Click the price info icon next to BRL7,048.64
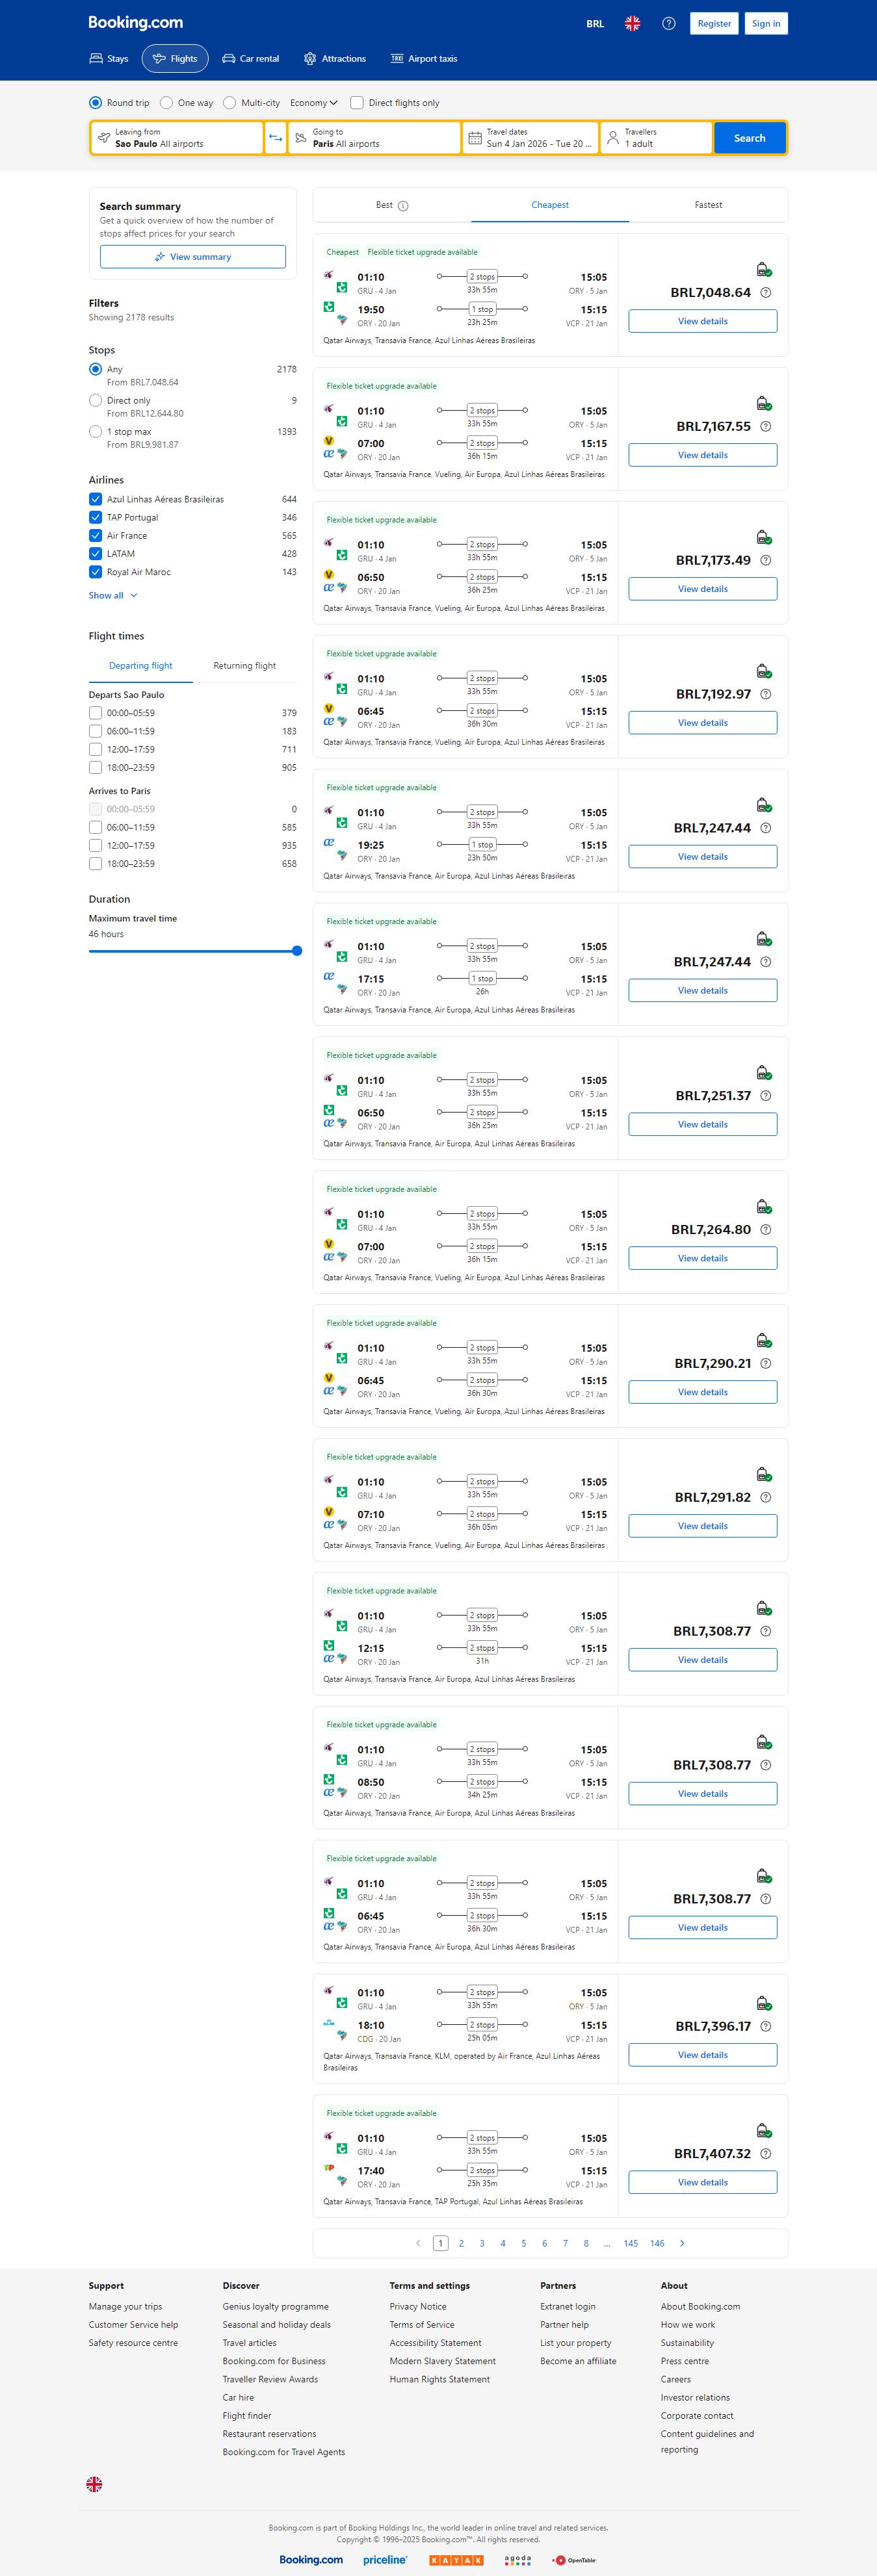The height and width of the screenshot is (2576, 877). (x=766, y=293)
